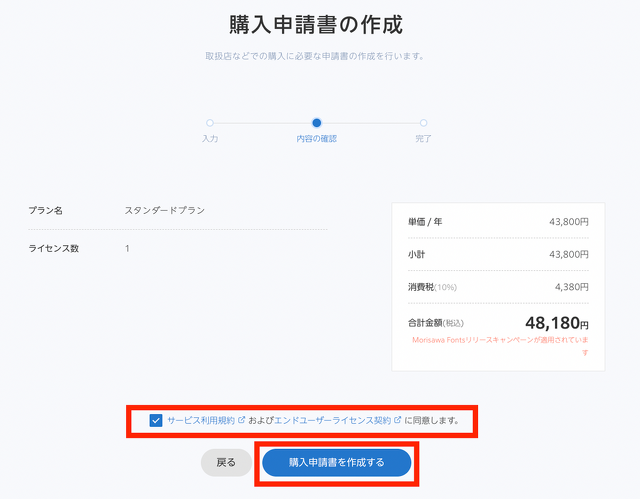
Task: Click the 消費税 amount 4,380円
Action: (568, 287)
